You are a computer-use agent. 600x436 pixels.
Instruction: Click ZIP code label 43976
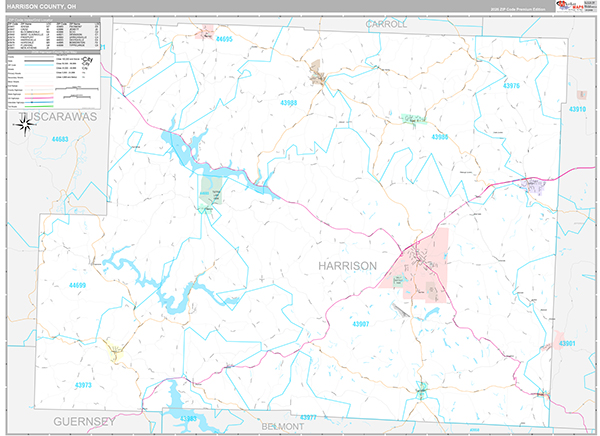[511, 85]
